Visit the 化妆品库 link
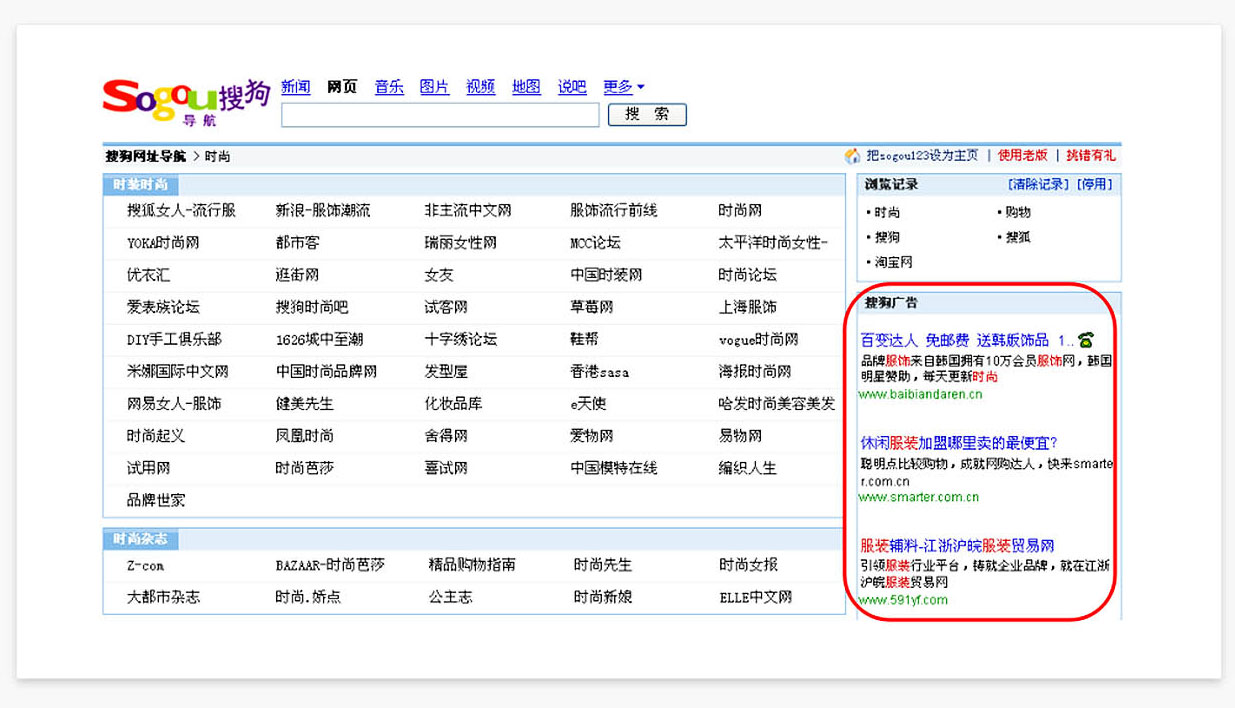 pos(453,403)
